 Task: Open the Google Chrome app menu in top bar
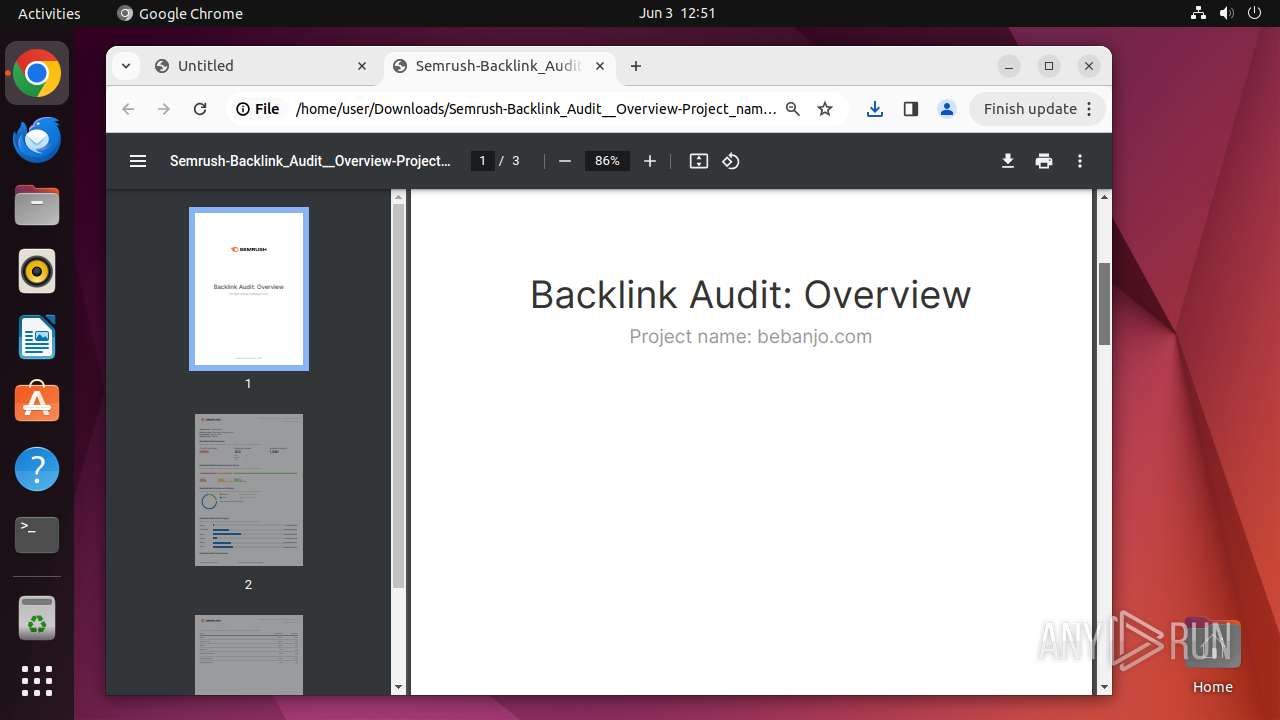[180, 13]
